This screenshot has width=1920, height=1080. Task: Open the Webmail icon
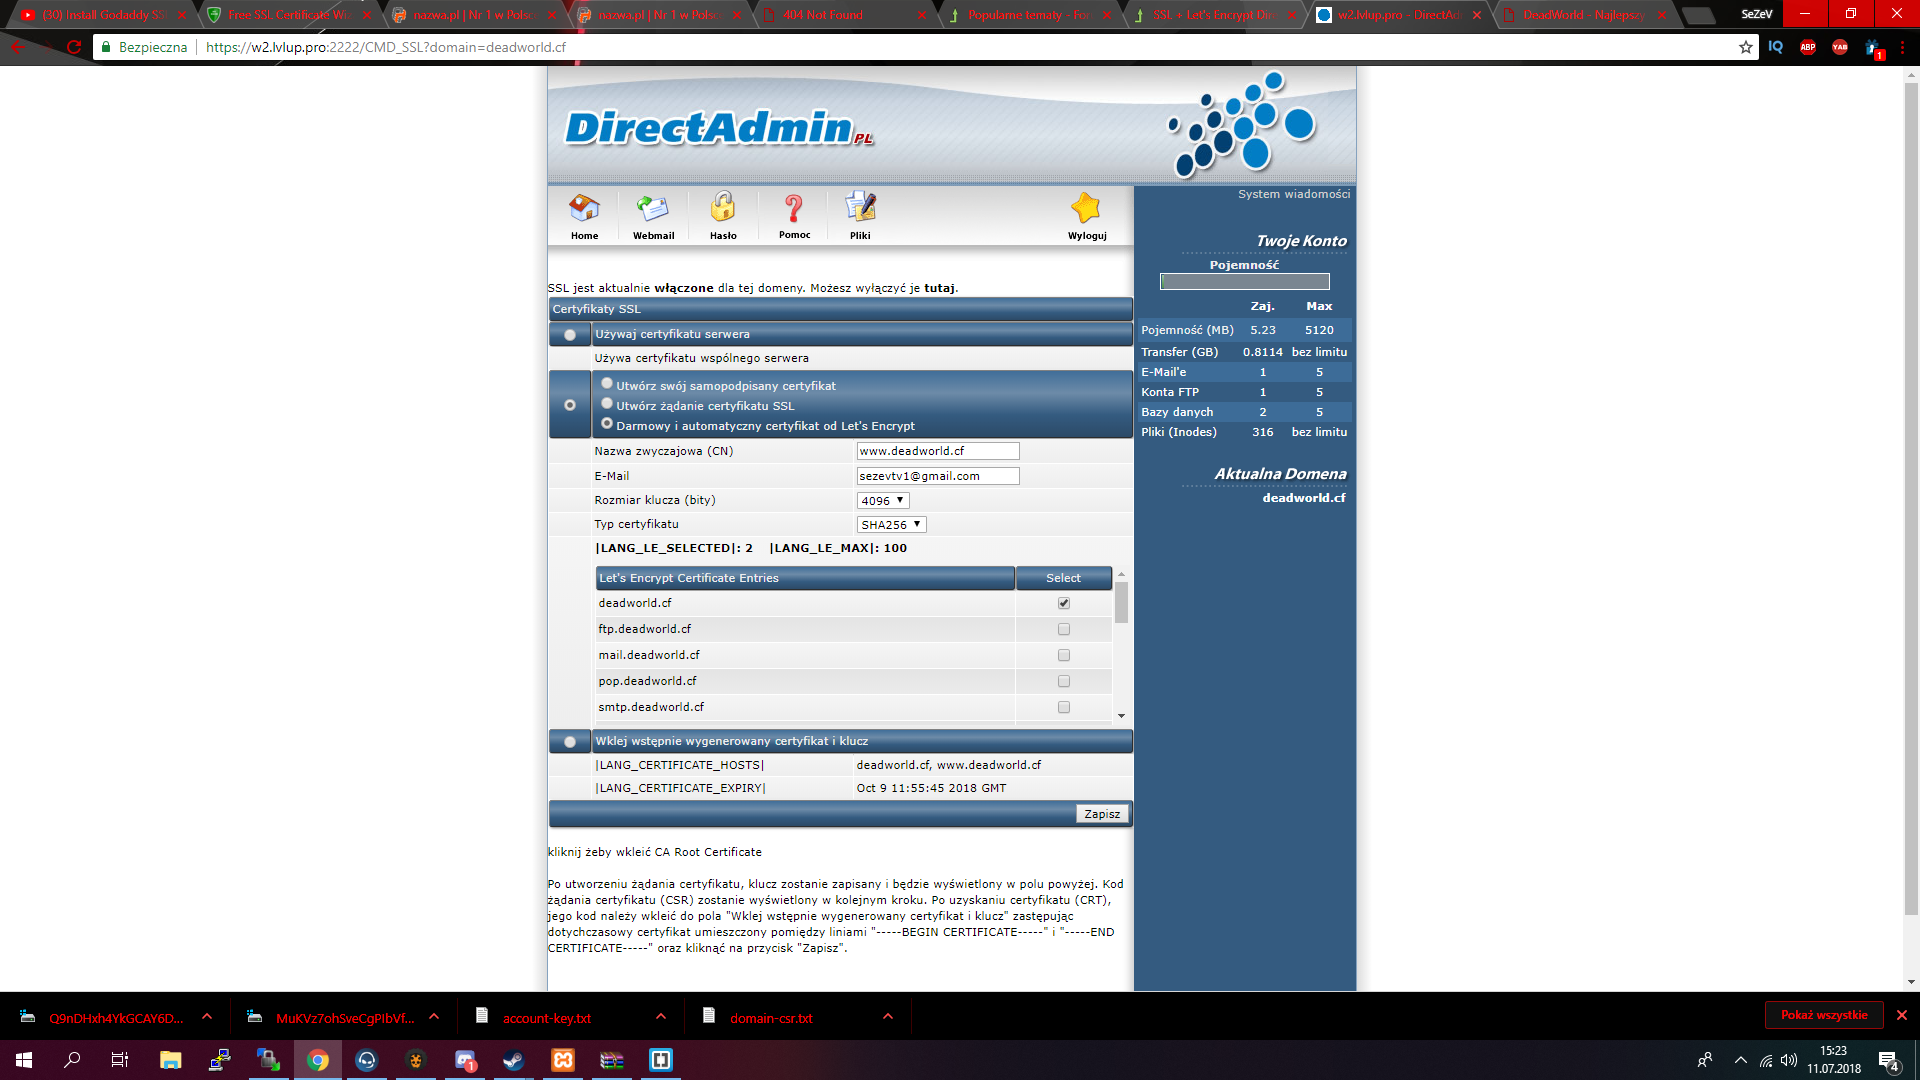click(653, 210)
